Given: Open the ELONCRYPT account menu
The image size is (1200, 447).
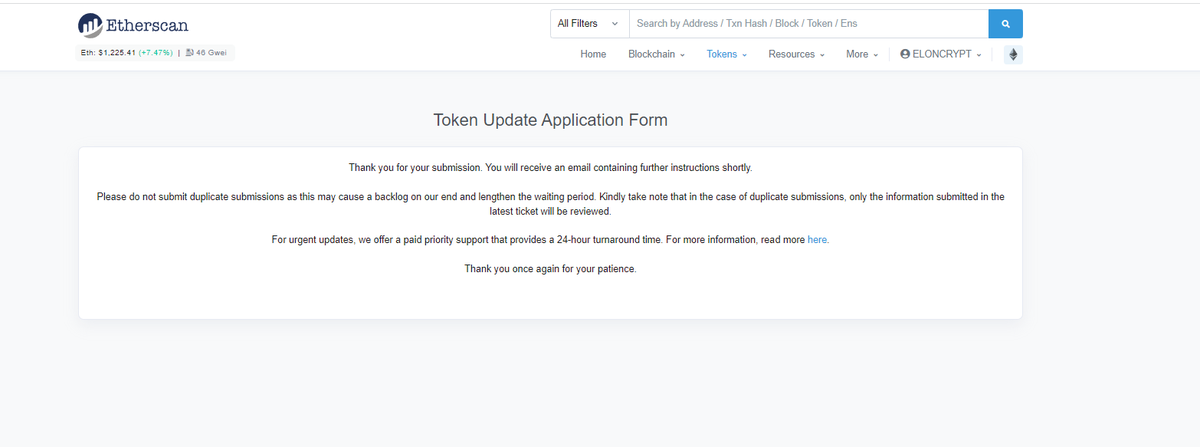Looking at the screenshot, I should pyautogui.click(x=941, y=54).
